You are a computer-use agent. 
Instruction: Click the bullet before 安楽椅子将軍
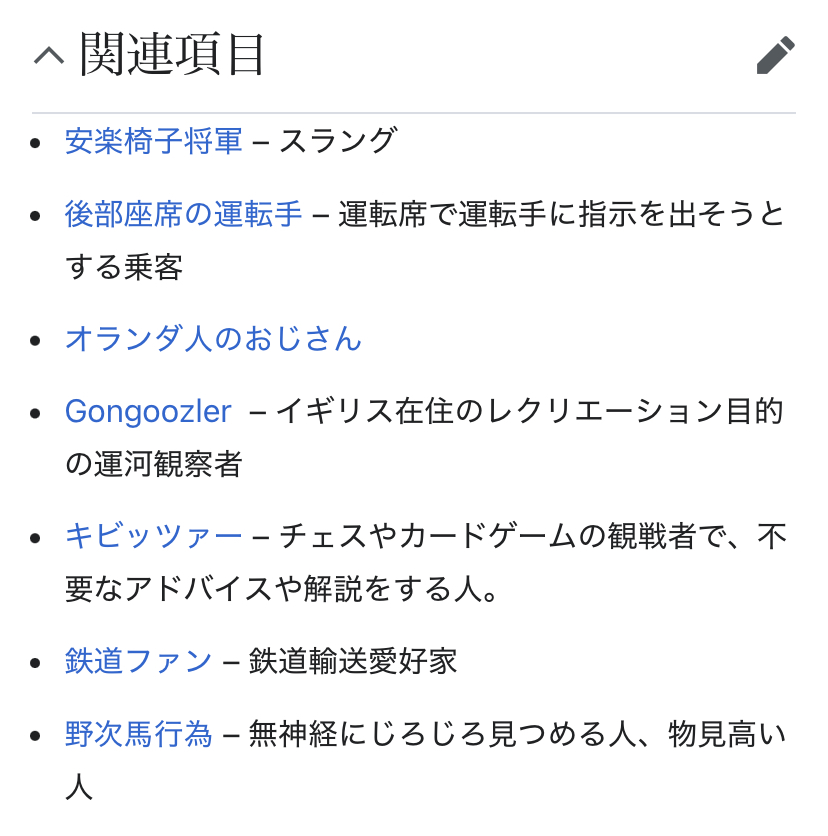pos(36,142)
